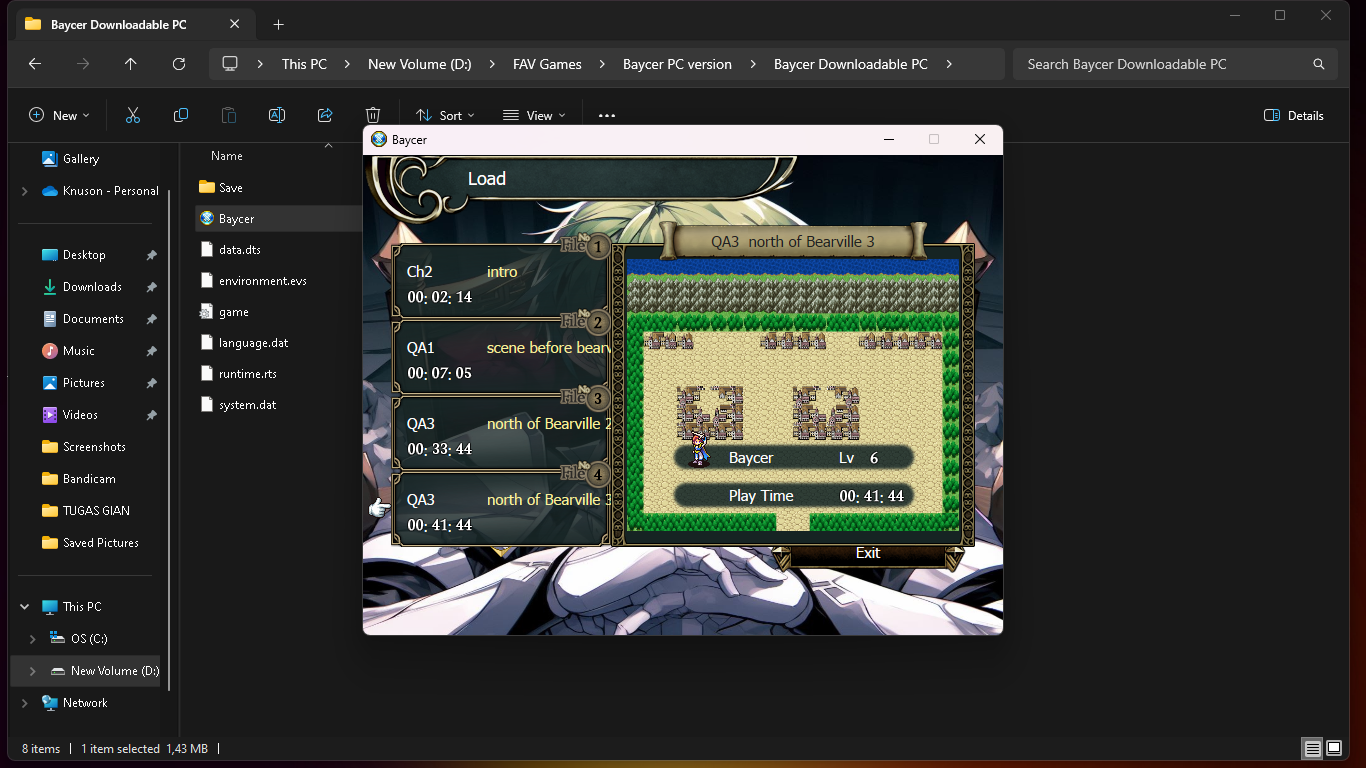Click the Copy icon in toolbar
Image resolution: width=1366 pixels, height=768 pixels.
[181, 115]
